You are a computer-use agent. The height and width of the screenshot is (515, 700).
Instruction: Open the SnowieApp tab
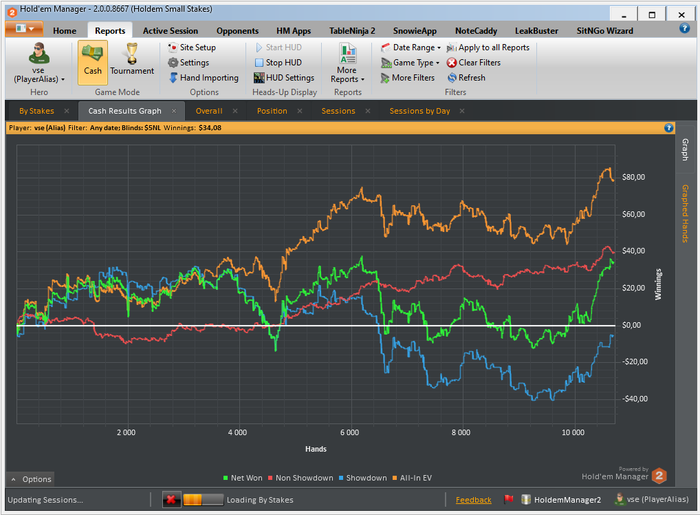[415, 31]
